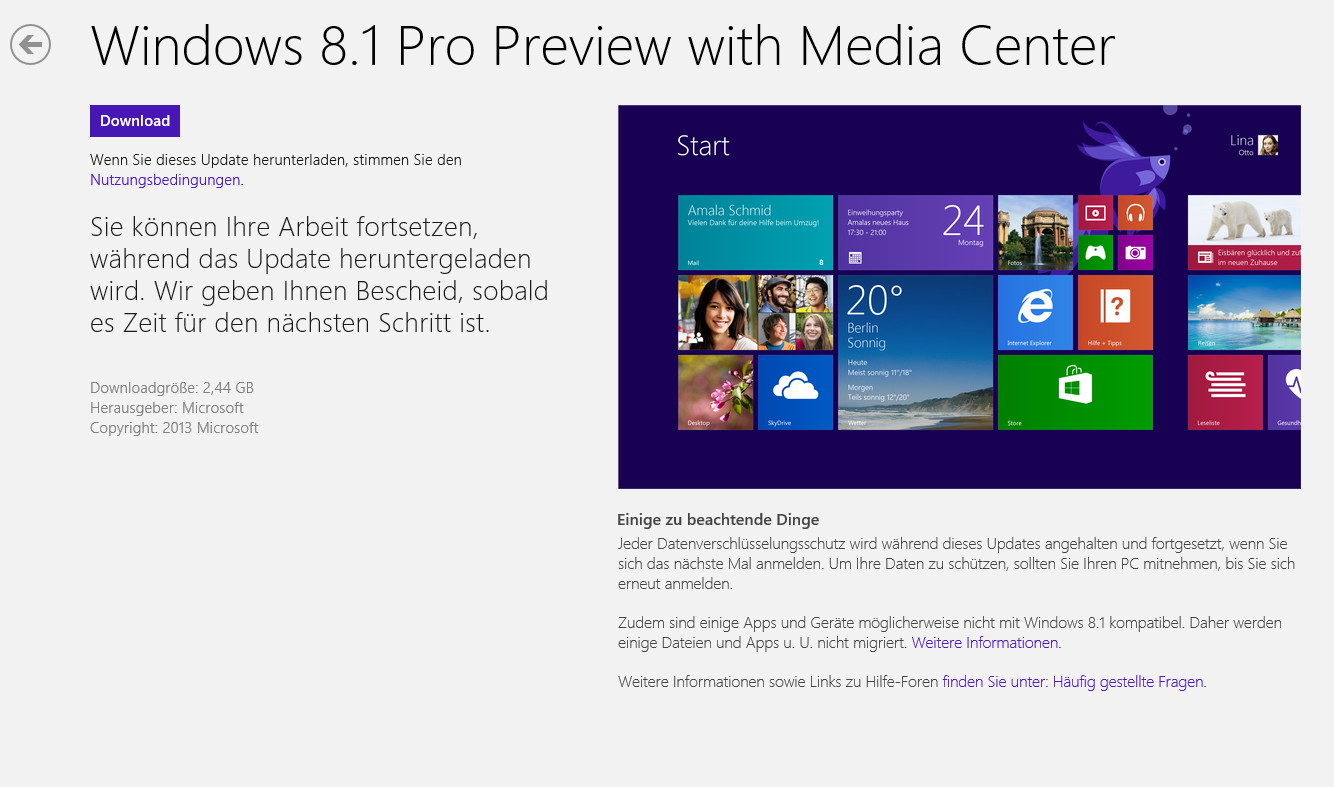Click the 'Jeder Datenverschlüsselungsschutz' paragraph
Screen dimensions: 1334x787
pyautogui.click(x=956, y=564)
